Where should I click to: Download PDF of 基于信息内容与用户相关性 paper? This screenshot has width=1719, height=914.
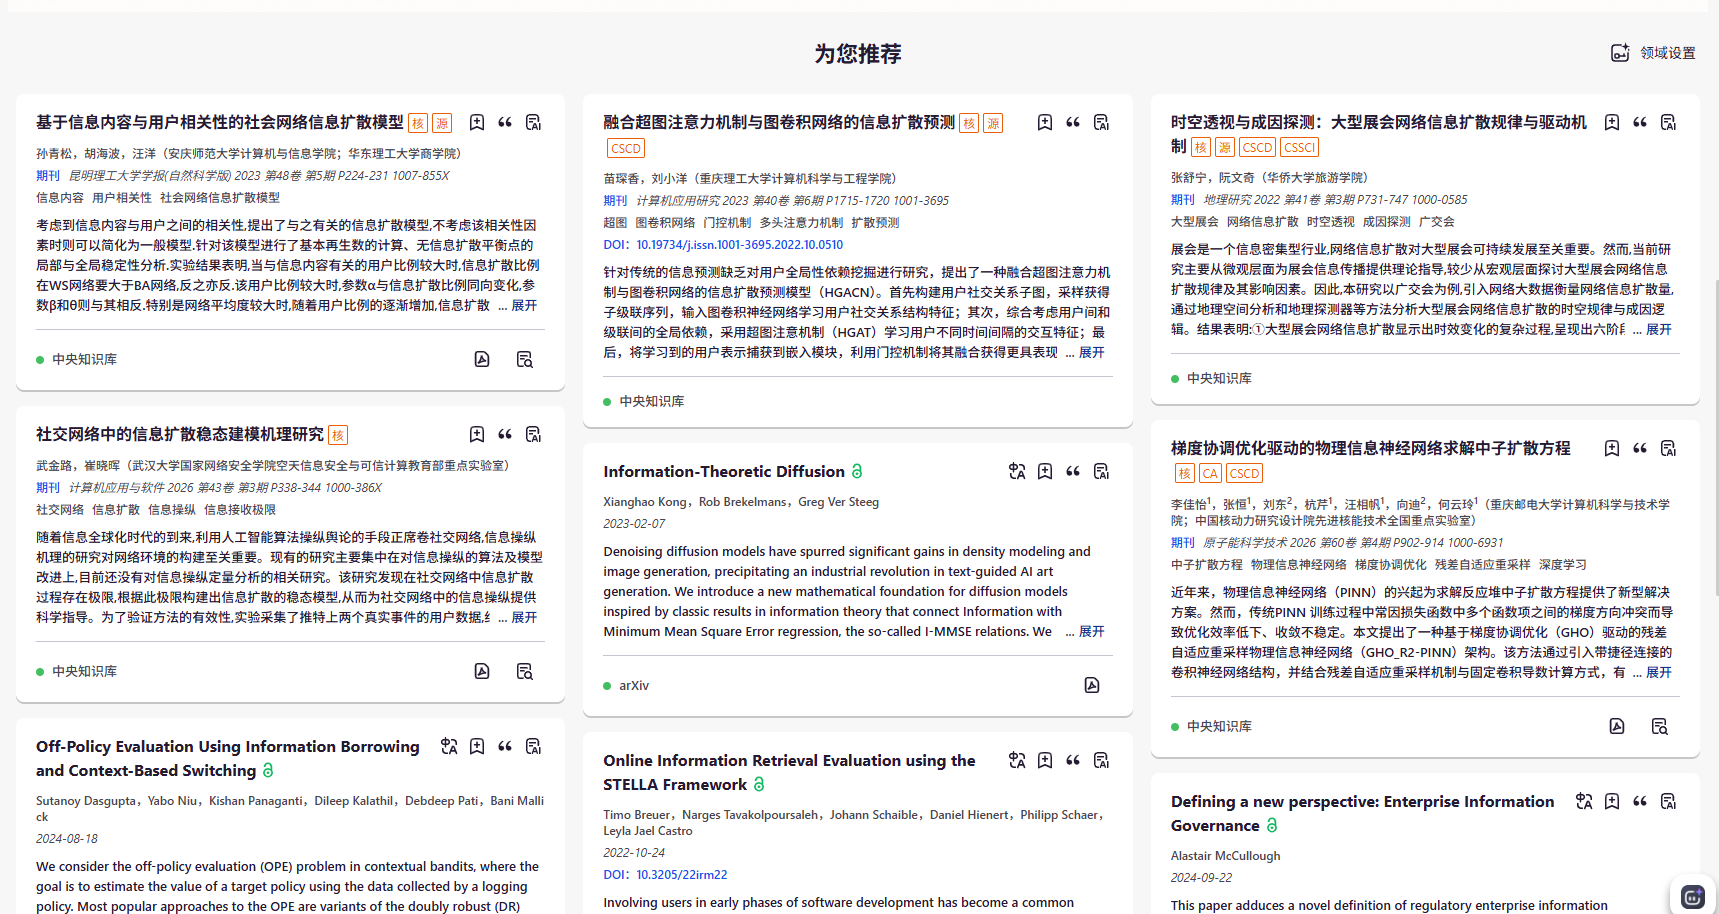482,359
